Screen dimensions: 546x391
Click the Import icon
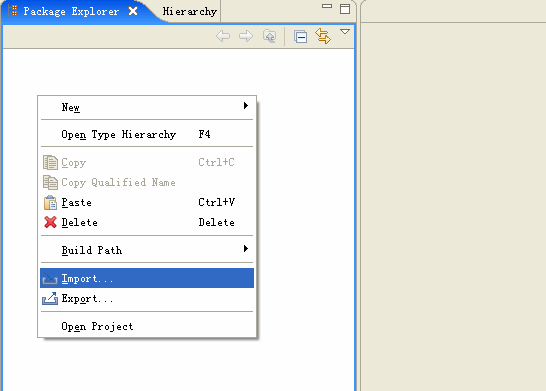click(50, 279)
